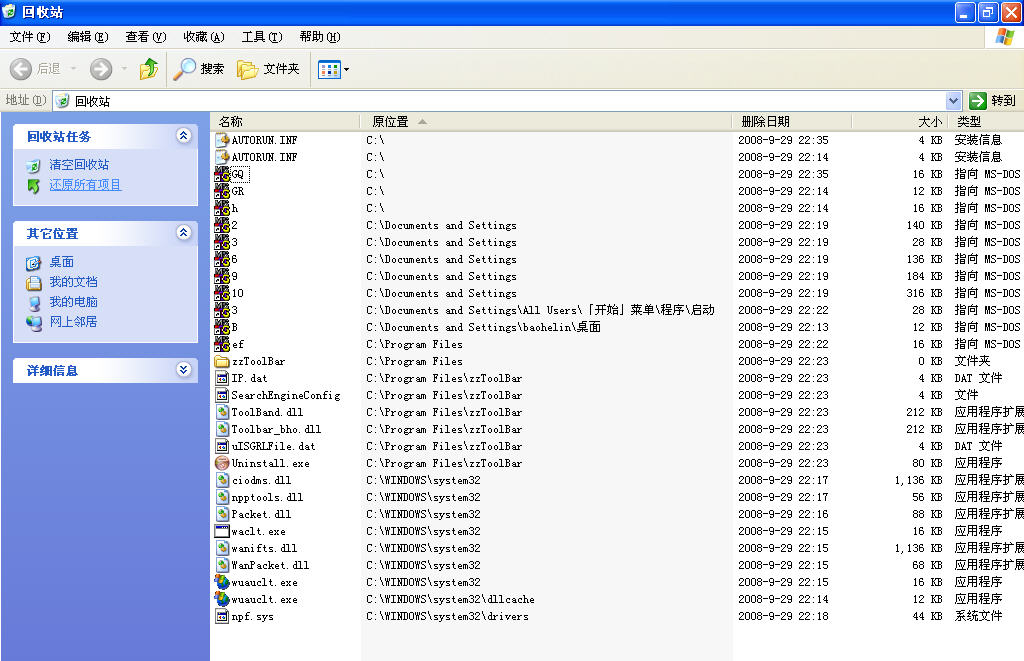The width and height of the screenshot is (1024, 661).
Task: Click the 还原所有项目 link
Action: 85,185
